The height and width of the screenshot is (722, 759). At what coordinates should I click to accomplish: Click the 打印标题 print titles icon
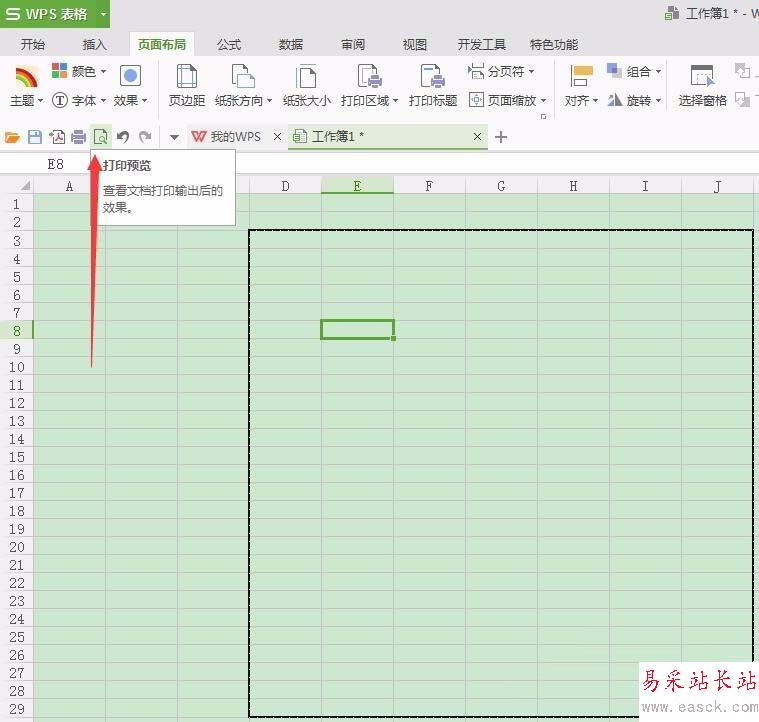pos(432,76)
